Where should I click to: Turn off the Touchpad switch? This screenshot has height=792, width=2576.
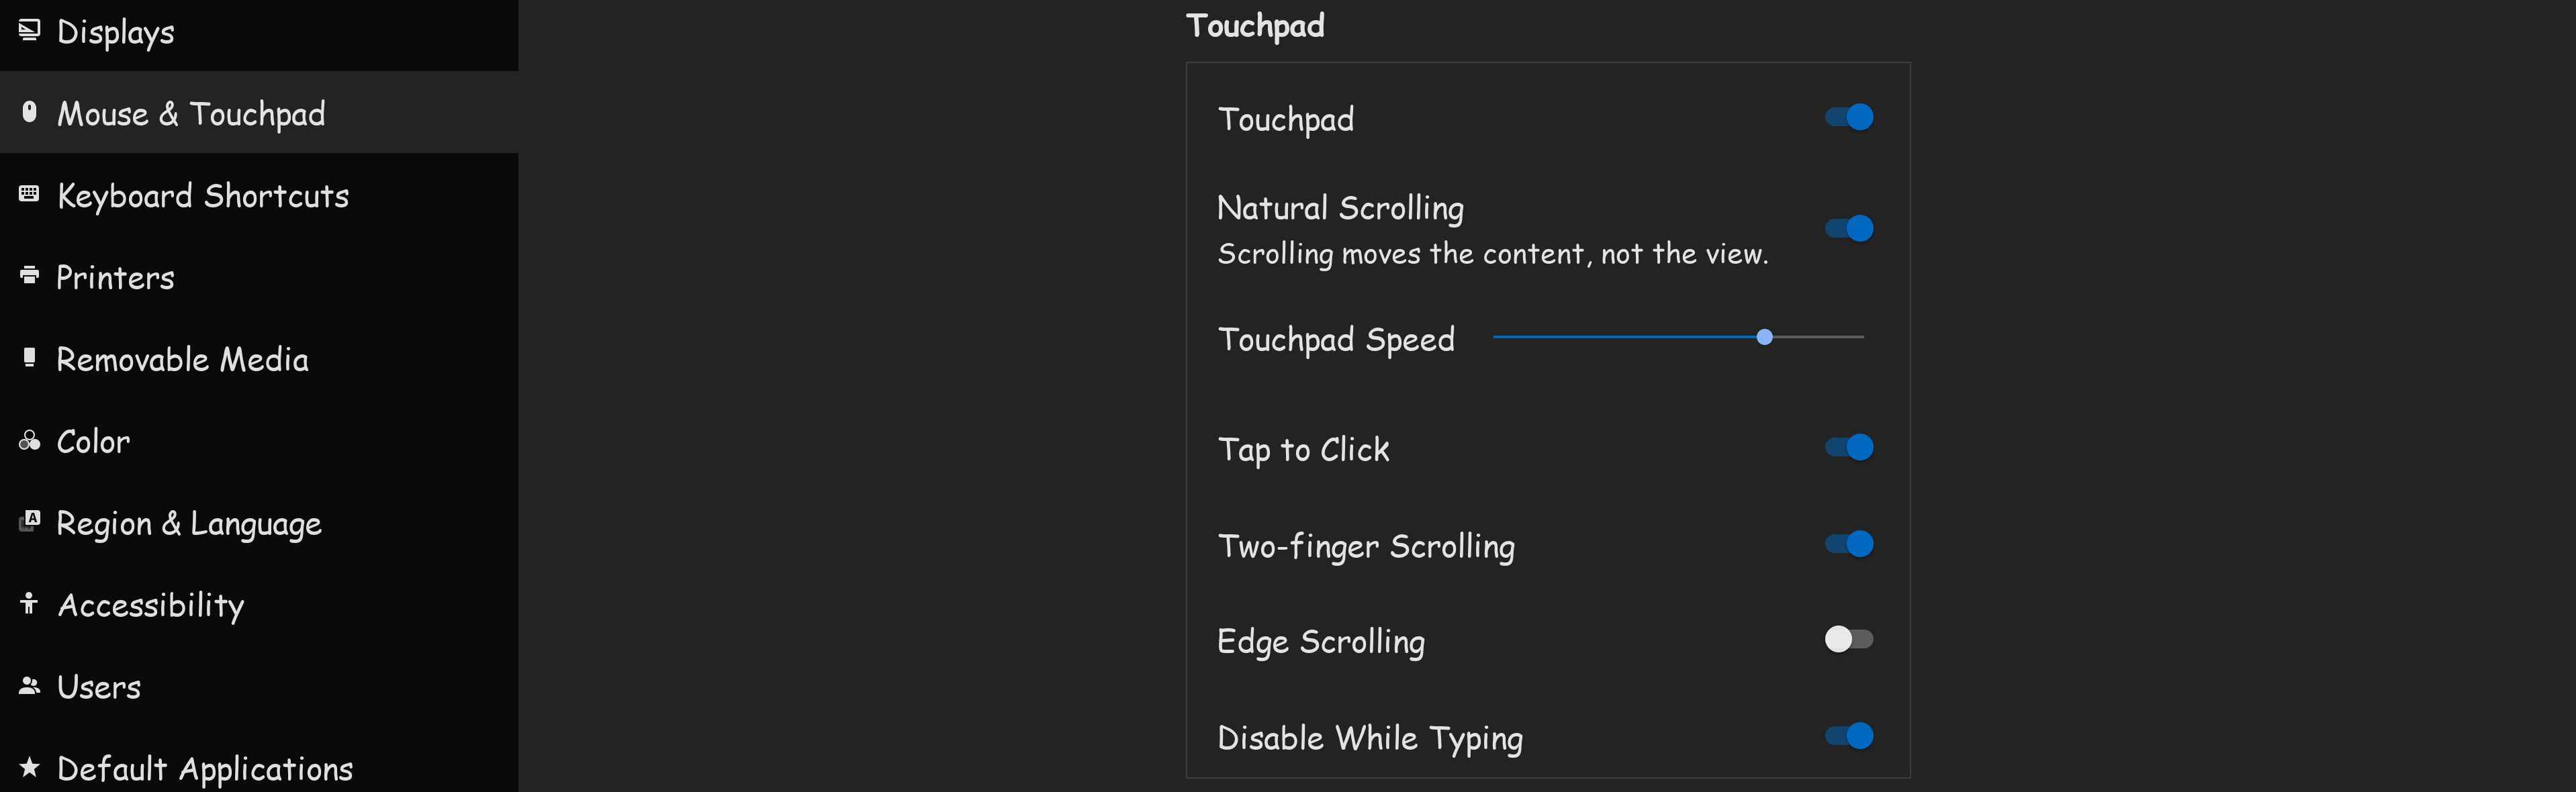(1848, 117)
